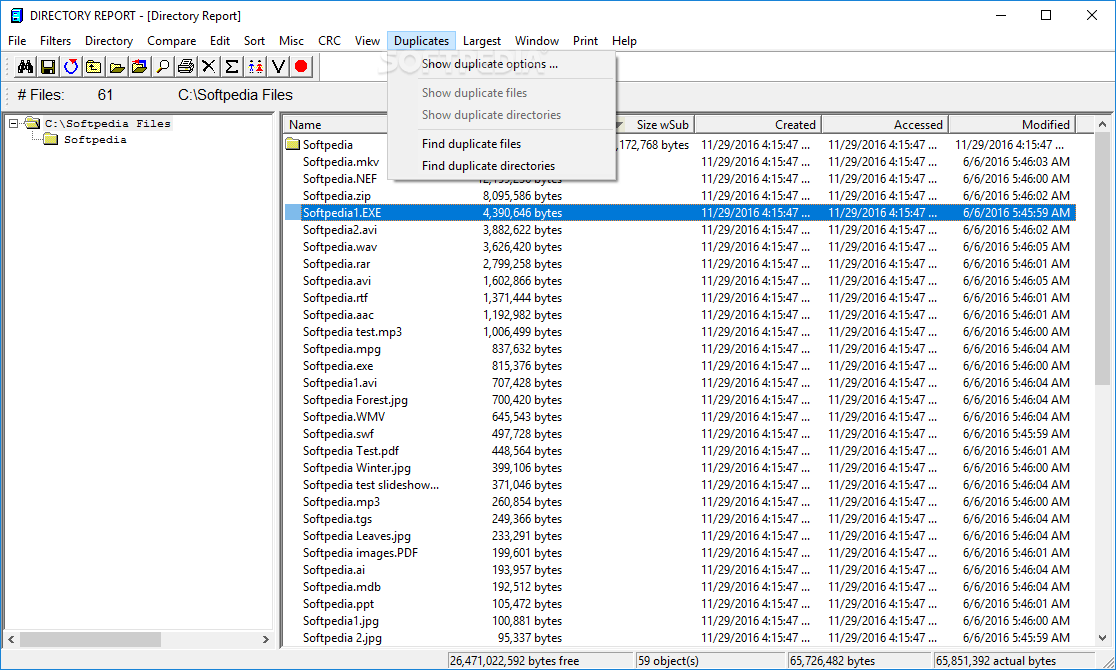Click the delete X toolbar icon
1116x670 pixels.
[208, 66]
